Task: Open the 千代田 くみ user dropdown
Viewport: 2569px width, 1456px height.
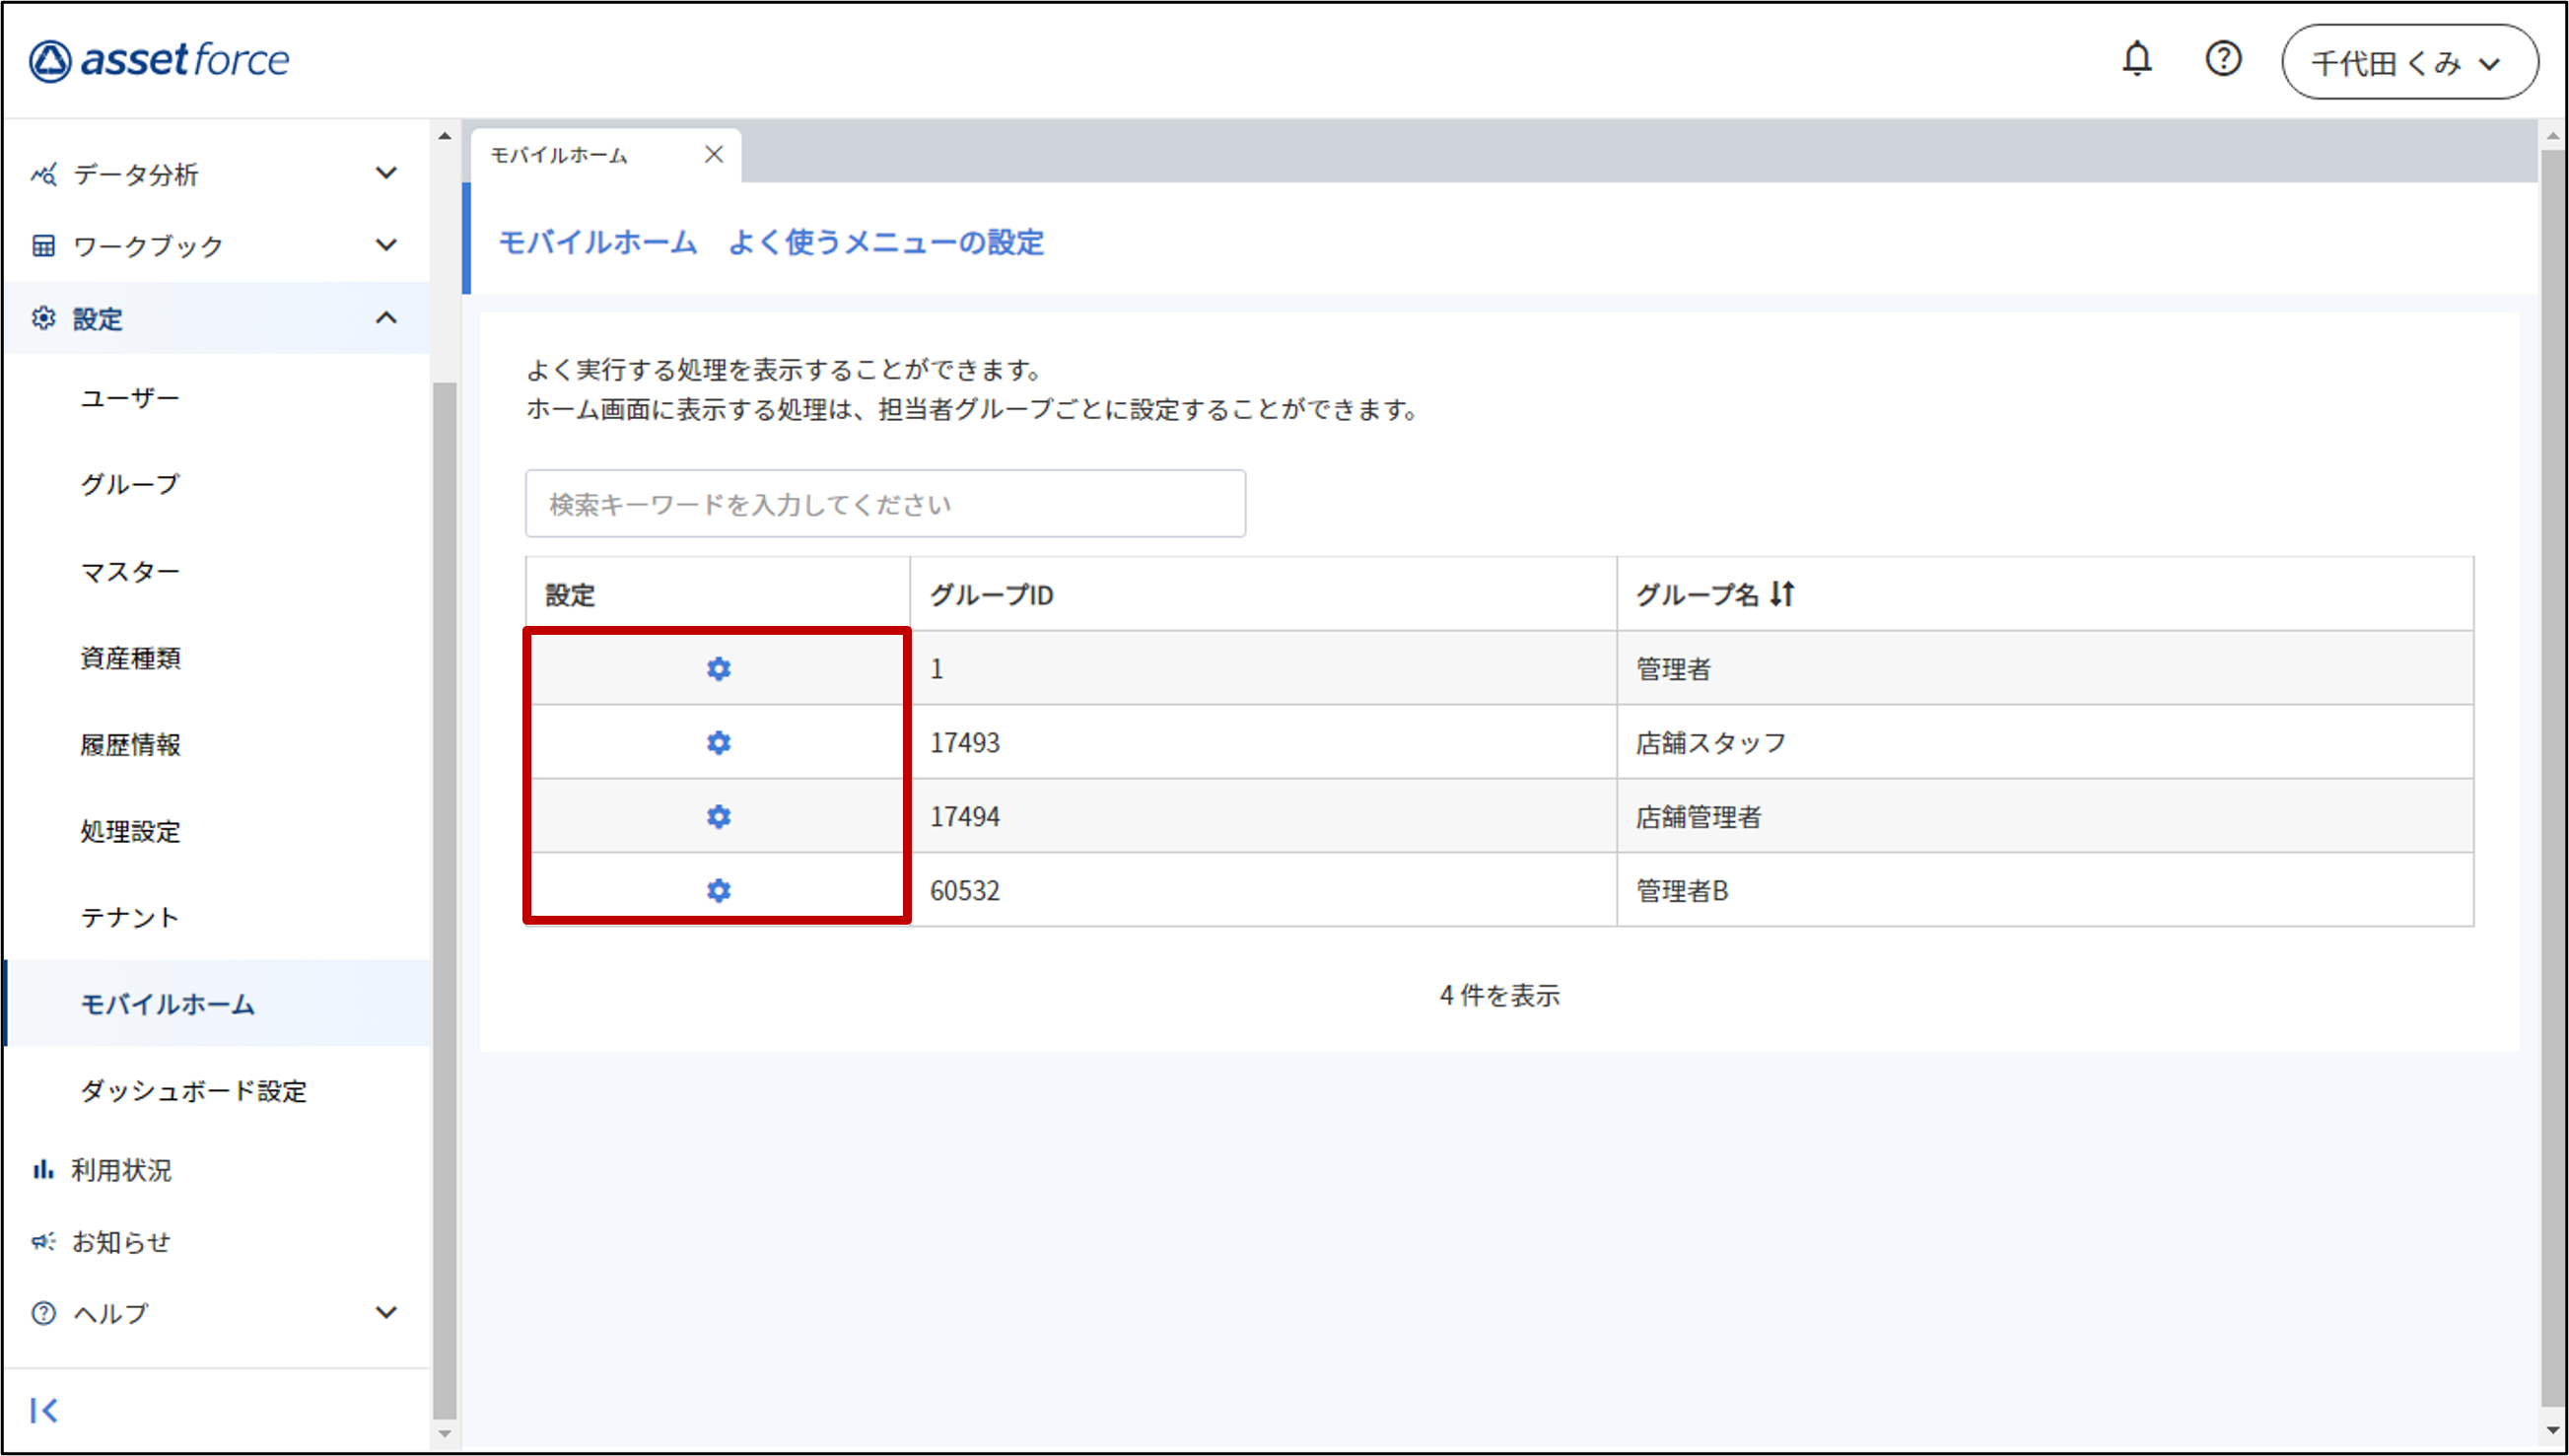Action: click(x=2408, y=63)
